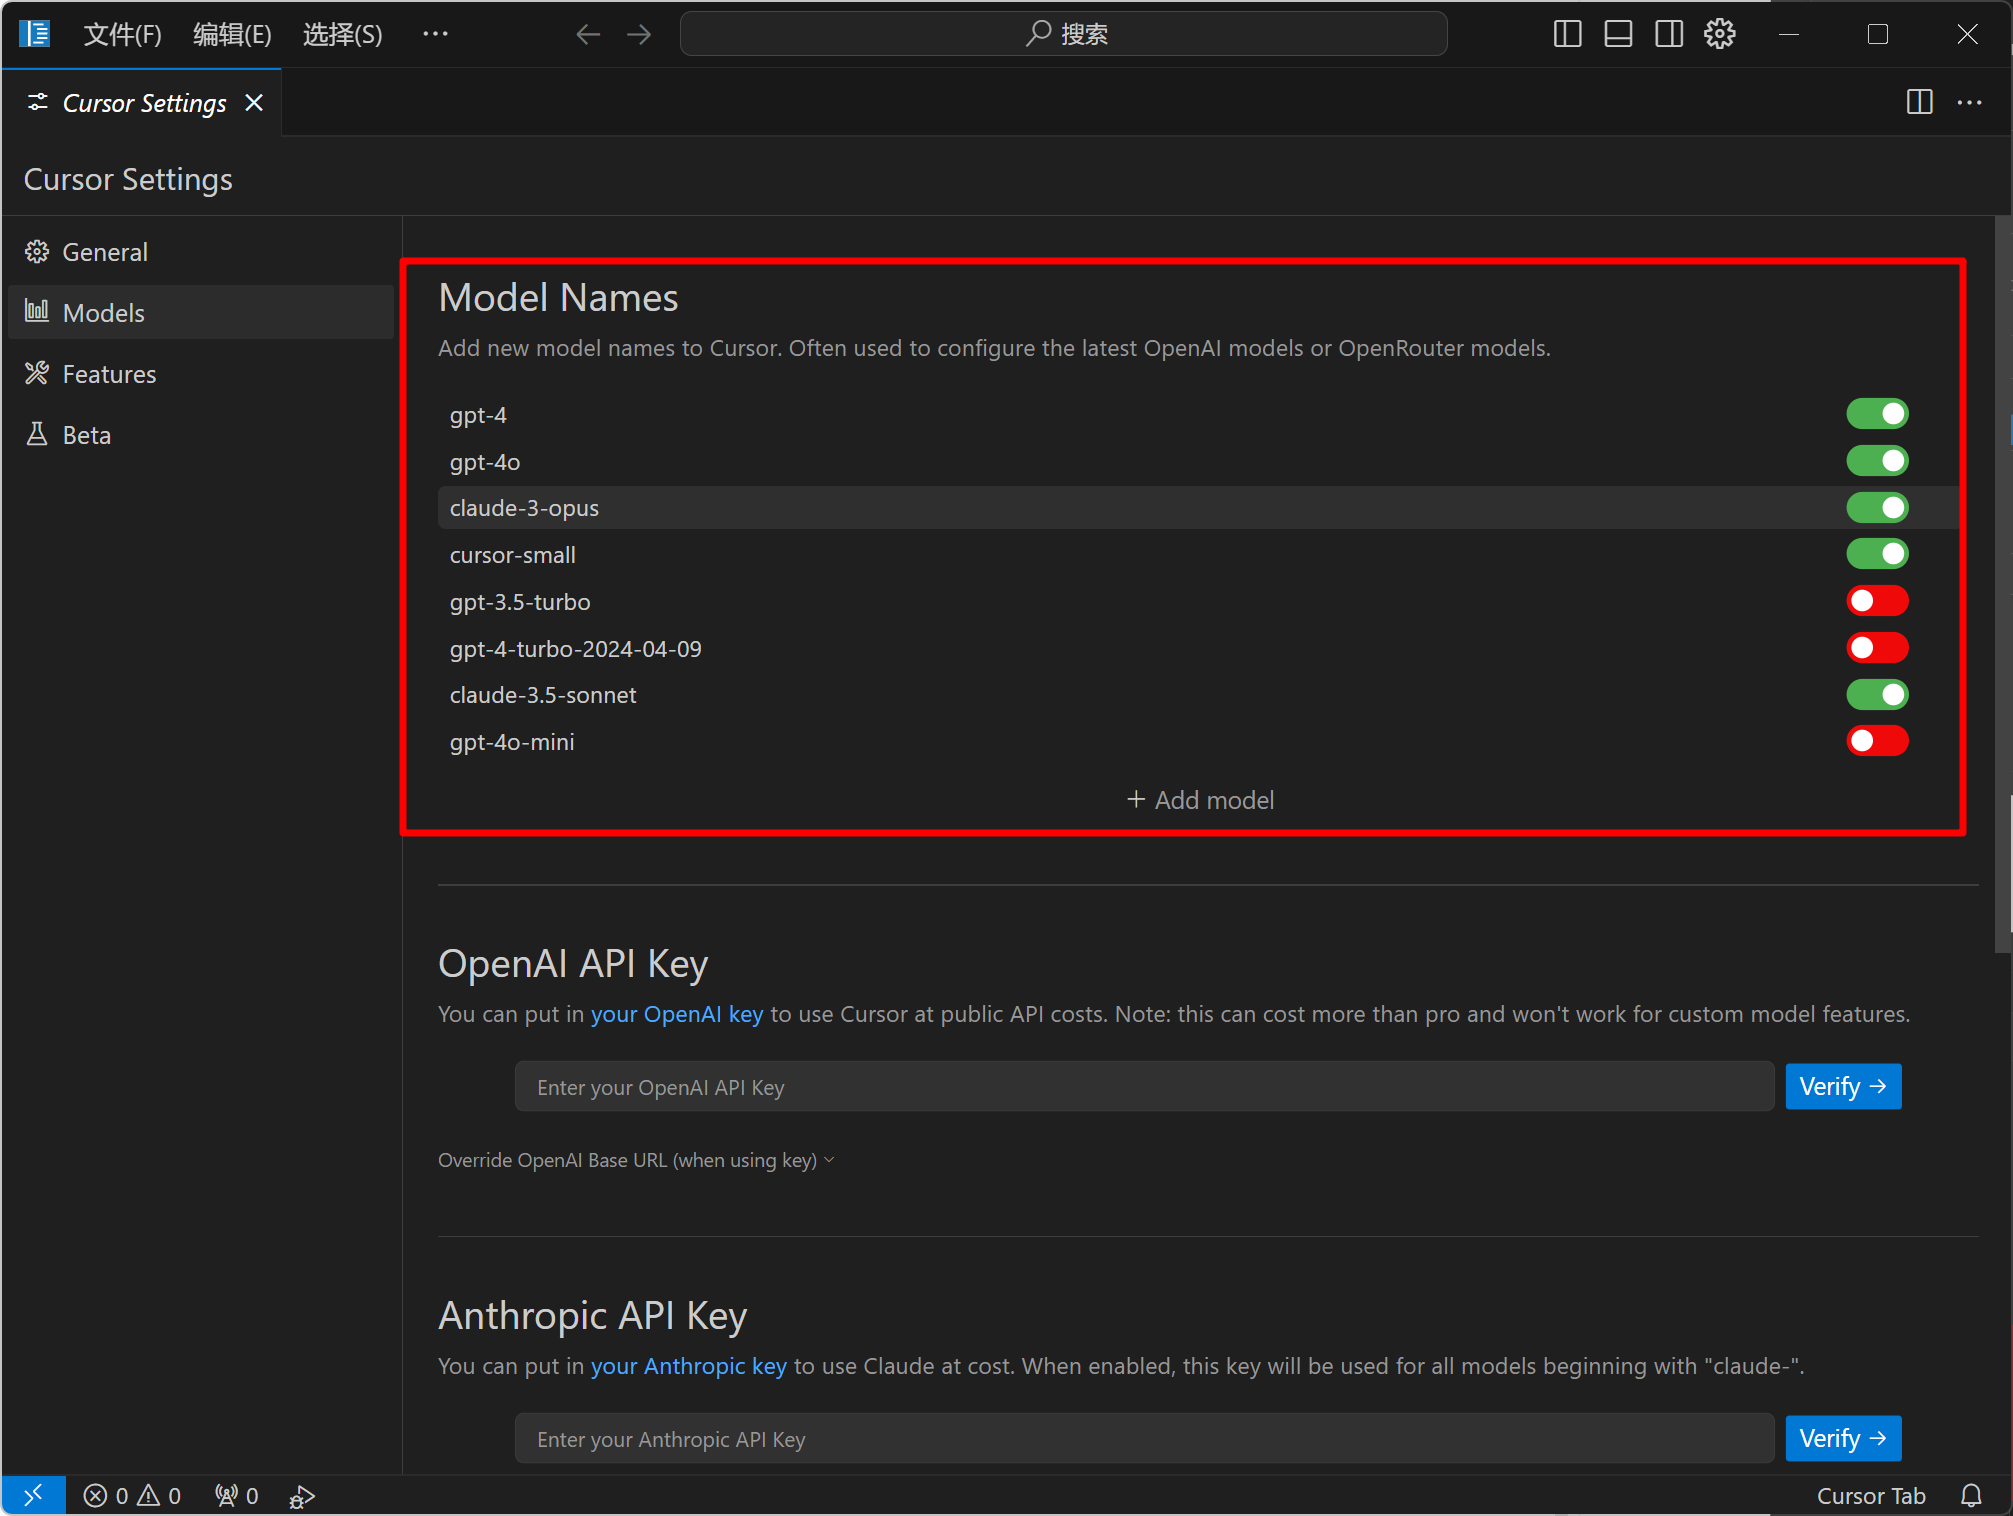Click the Cursor Settings panel icon

tap(35, 100)
